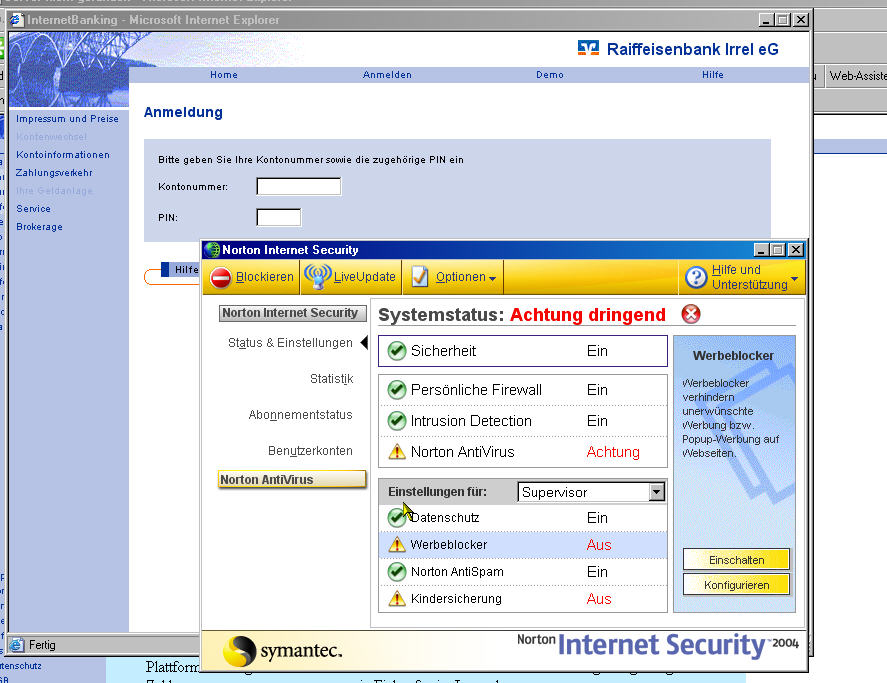This screenshot has height=683, width=887.
Task: Select Status & Einstellungen in sidebar
Action: click(x=290, y=343)
